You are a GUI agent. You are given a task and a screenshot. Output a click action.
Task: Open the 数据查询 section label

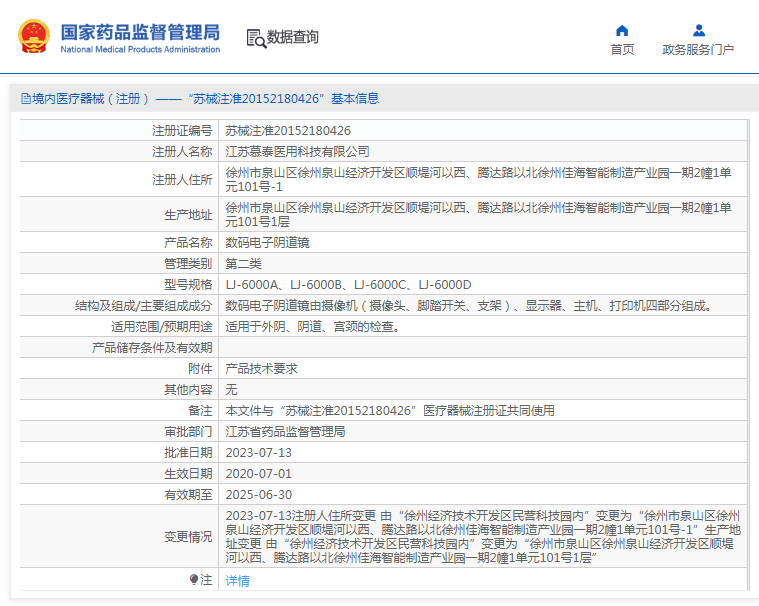pos(293,38)
